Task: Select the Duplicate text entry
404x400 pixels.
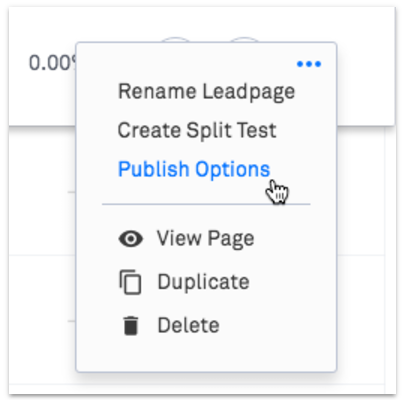Action: (203, 282)
